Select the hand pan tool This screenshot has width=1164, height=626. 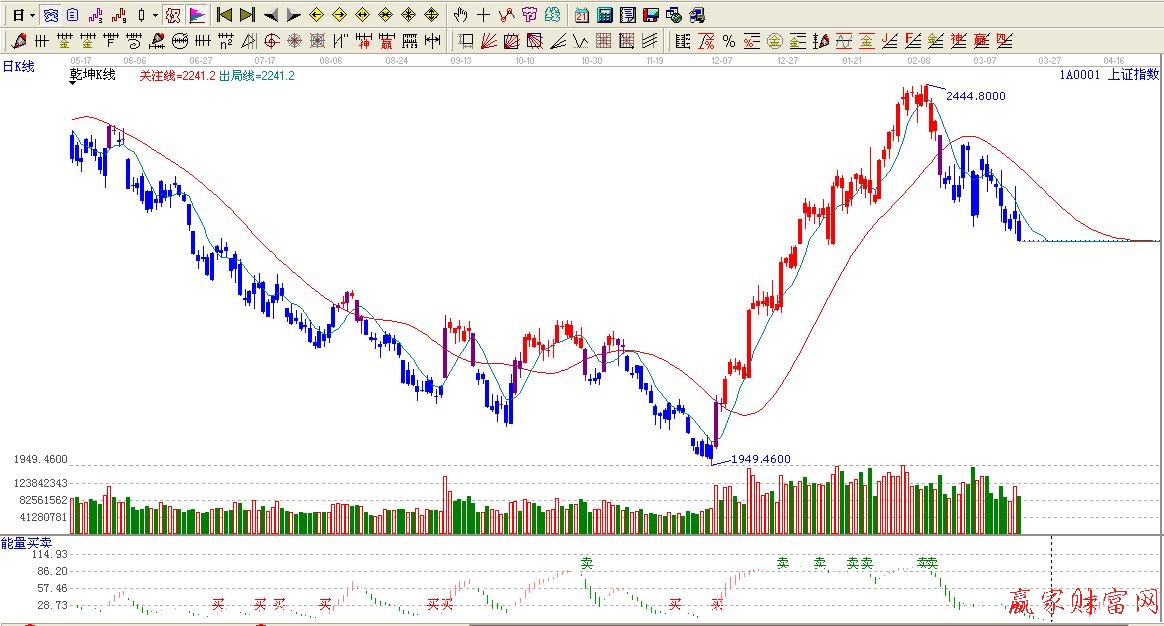tap(460, 15)
